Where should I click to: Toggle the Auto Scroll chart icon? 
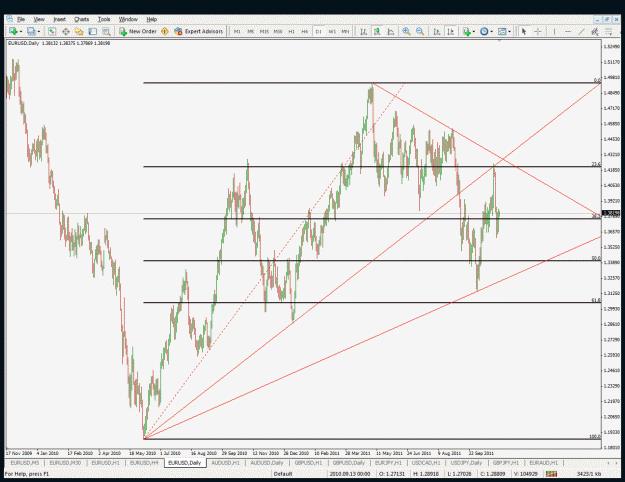pos(437,31)
